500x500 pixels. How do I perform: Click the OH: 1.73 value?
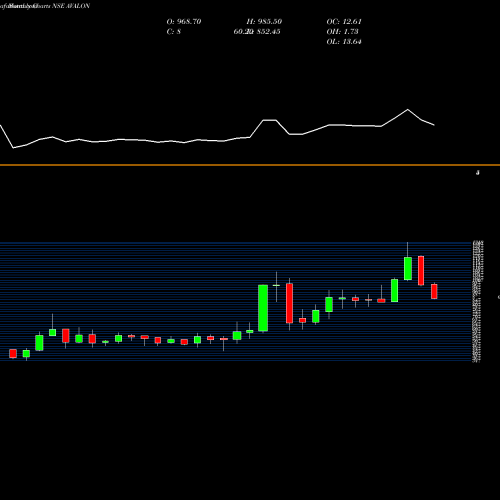(342, 32)
